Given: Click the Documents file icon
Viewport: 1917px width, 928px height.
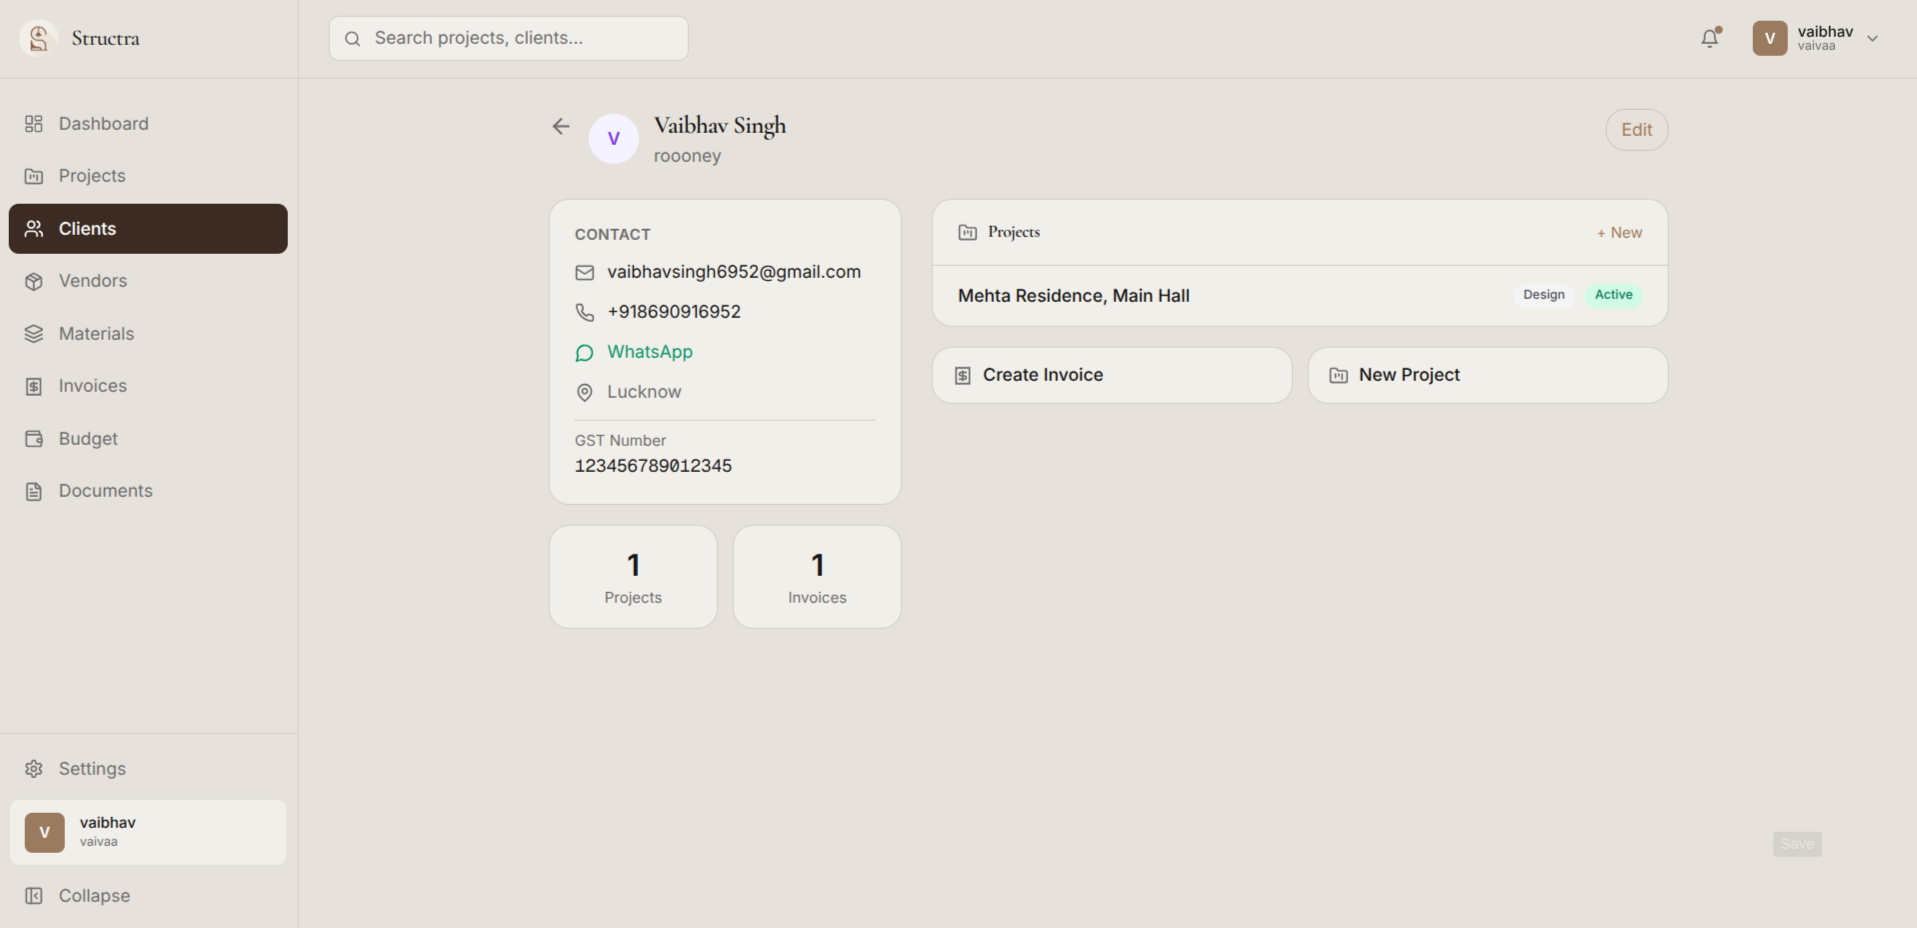Looking at the screenshot, I should (34, 491).
